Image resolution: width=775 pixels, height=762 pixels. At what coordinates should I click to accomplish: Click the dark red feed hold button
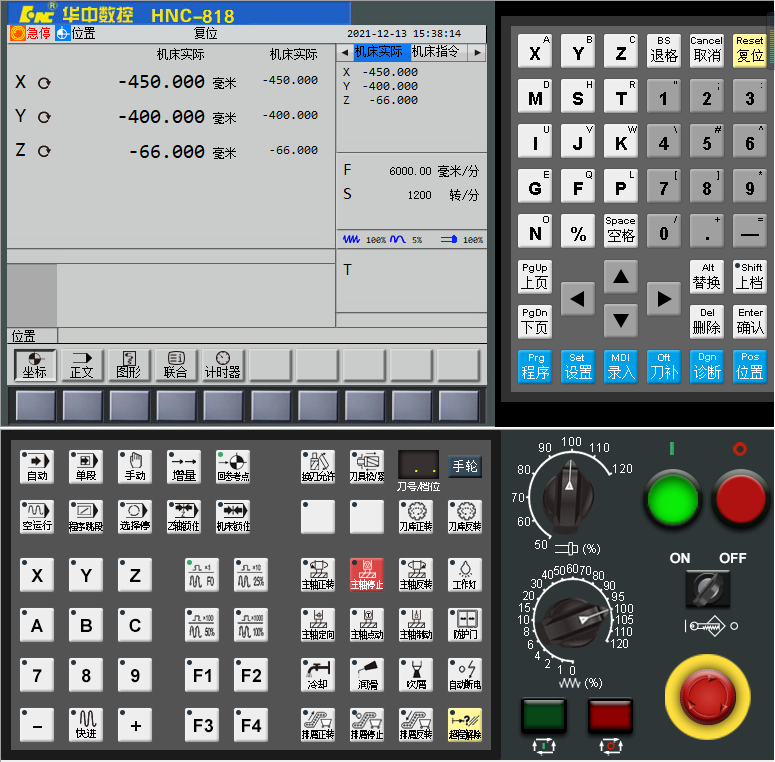point(610,715)
